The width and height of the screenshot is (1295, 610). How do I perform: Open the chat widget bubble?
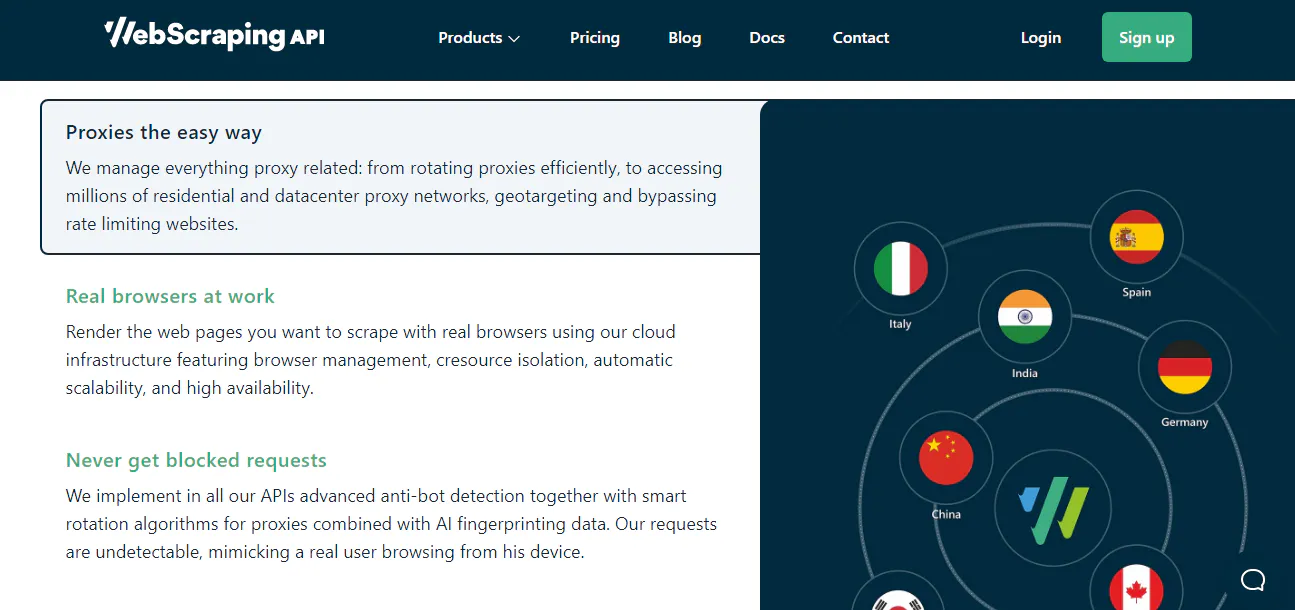(1252, 579)
